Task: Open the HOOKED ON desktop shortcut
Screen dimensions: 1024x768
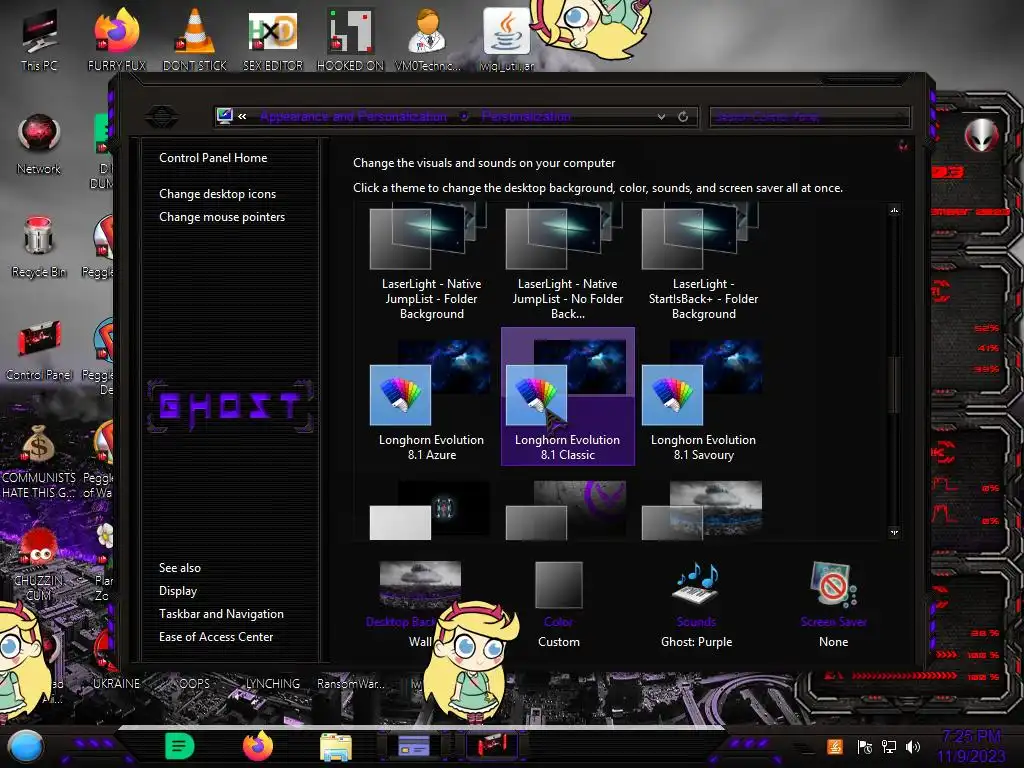Action: [350, 39]
